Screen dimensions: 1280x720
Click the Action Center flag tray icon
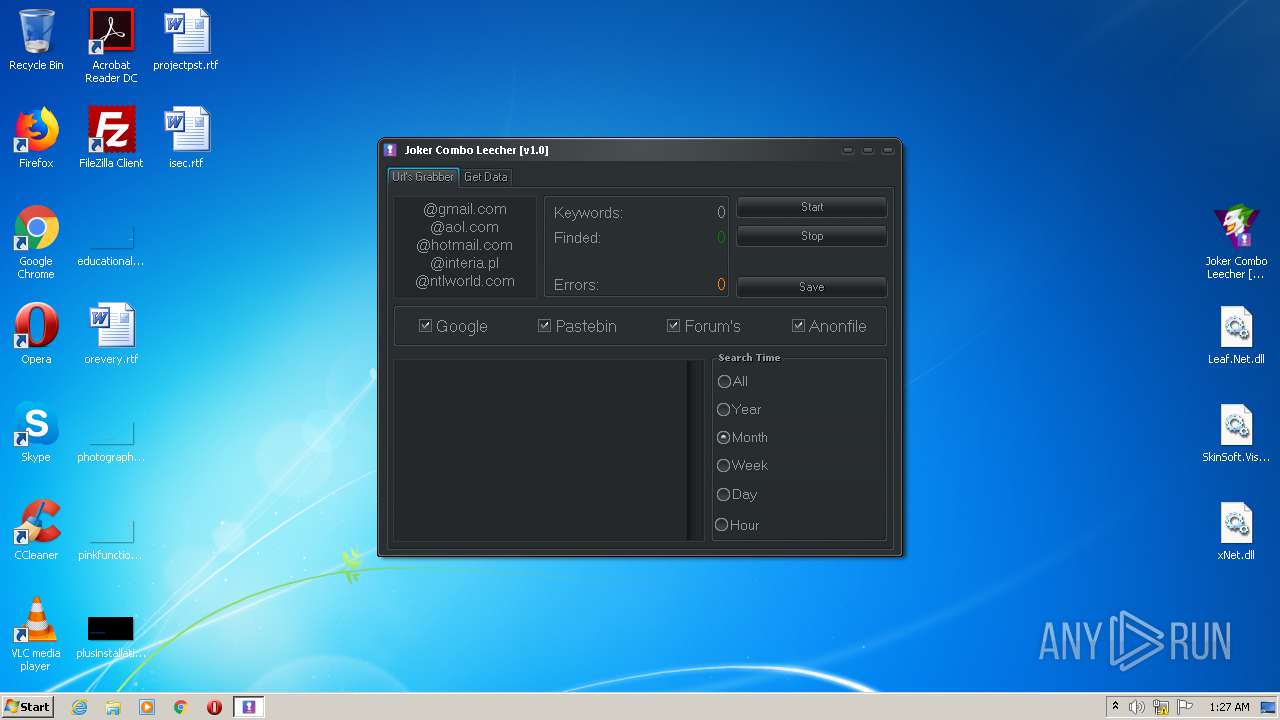pyautogui.click(x=1185, y=707)
